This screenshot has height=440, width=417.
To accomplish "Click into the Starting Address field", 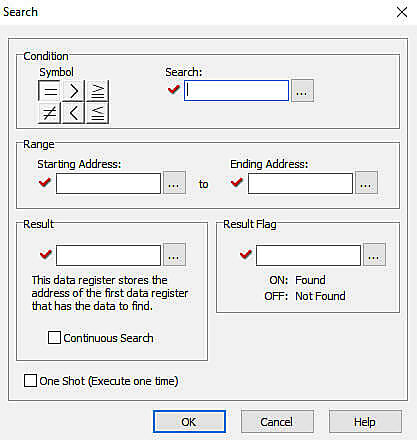I will 108,183.
